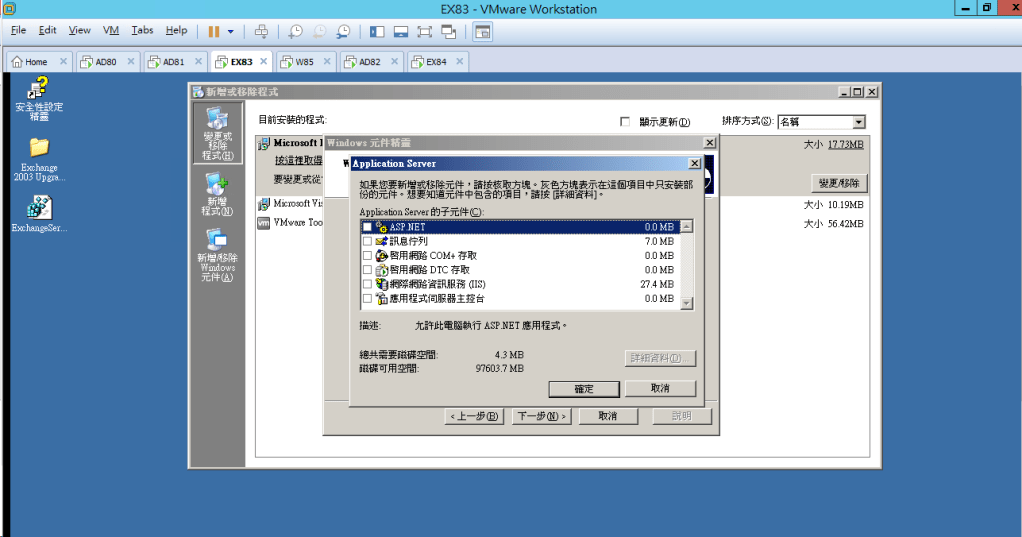
Task: Open the VM menu
Action: coord(111,31)
